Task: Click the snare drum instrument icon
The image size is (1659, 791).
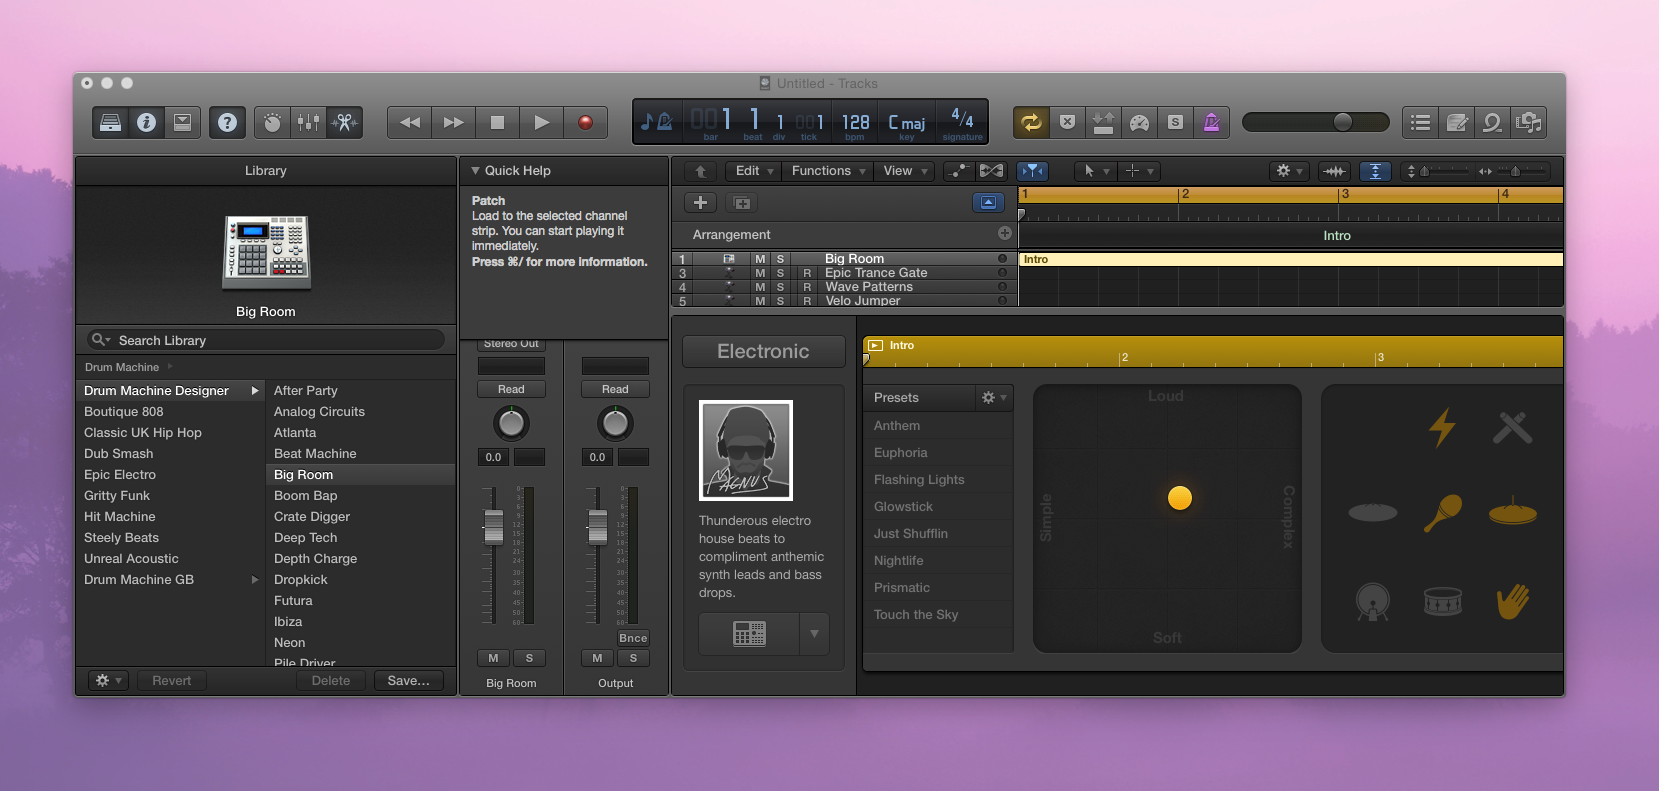Action: 1442,601
